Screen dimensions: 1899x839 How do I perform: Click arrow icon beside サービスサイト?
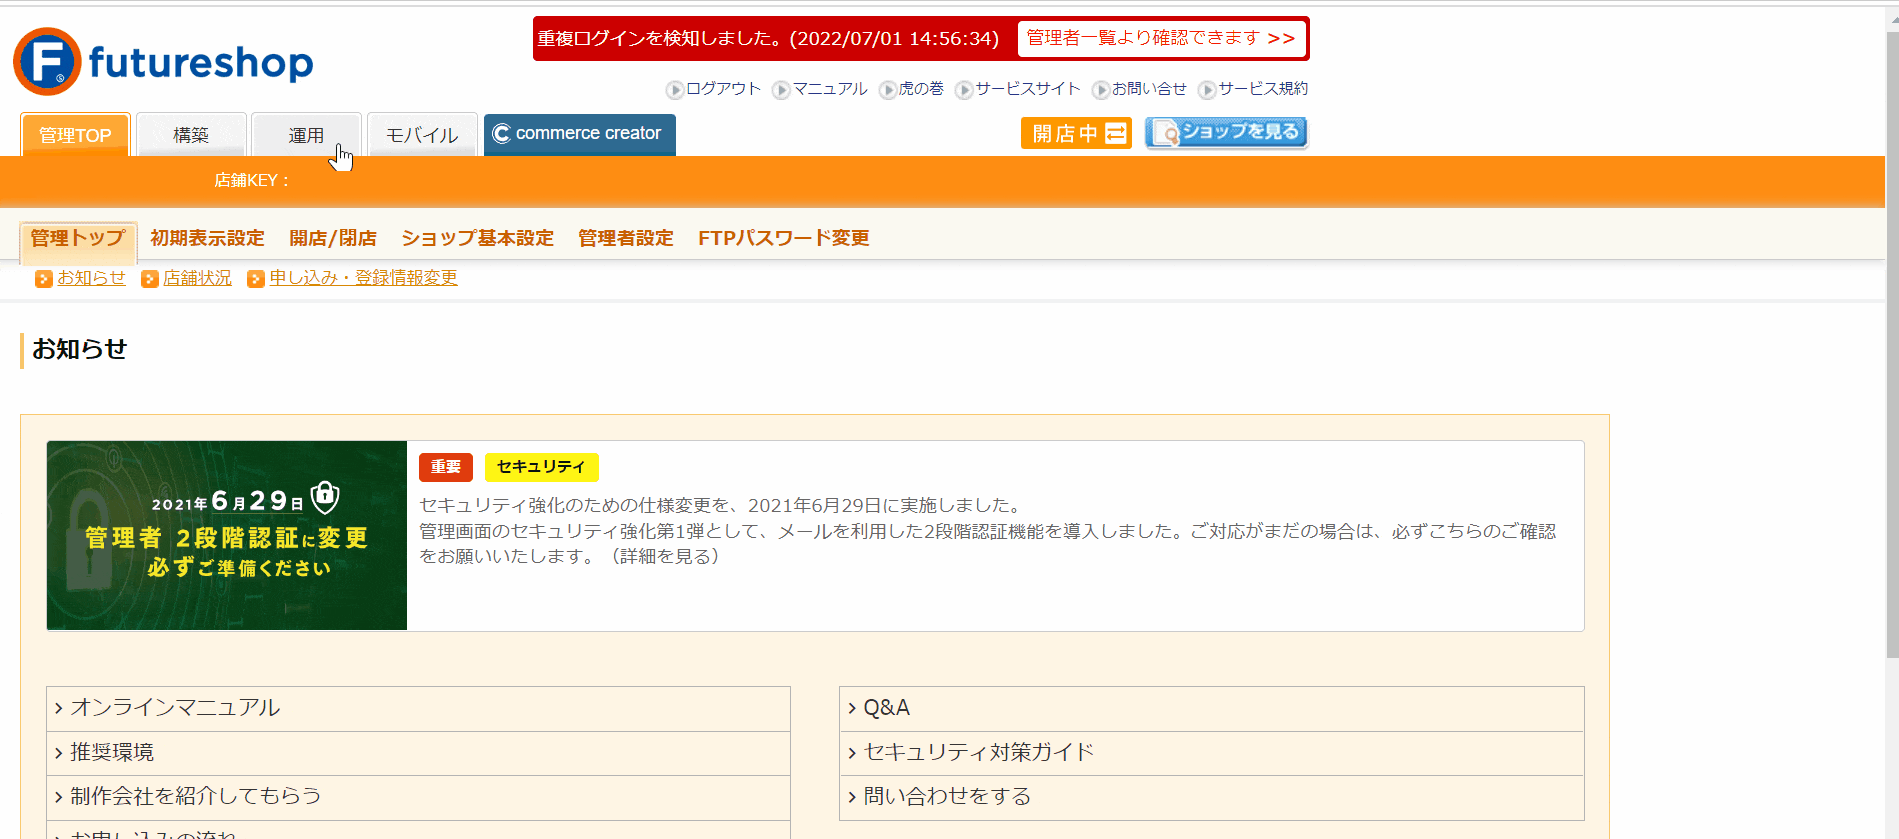(964, 90)
